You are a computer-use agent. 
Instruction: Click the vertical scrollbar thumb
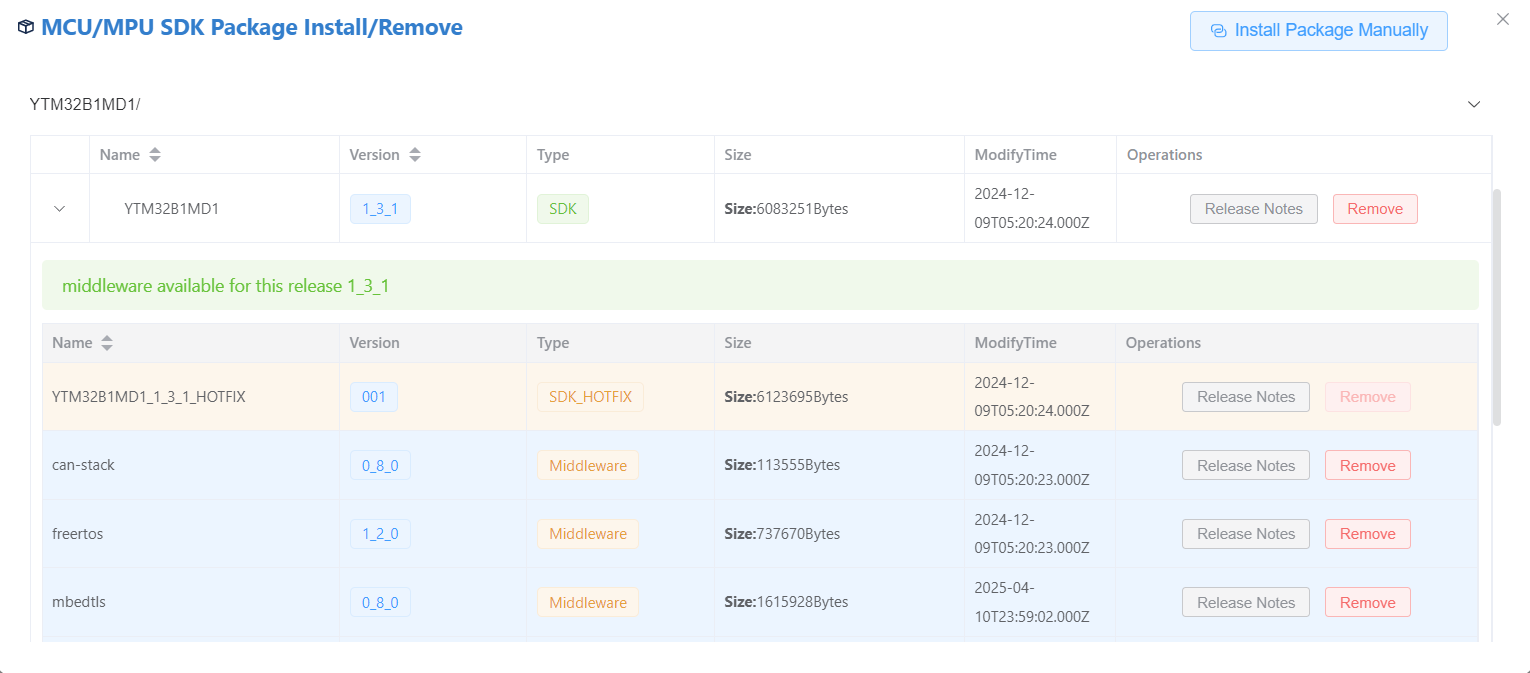coord(1496,307)
